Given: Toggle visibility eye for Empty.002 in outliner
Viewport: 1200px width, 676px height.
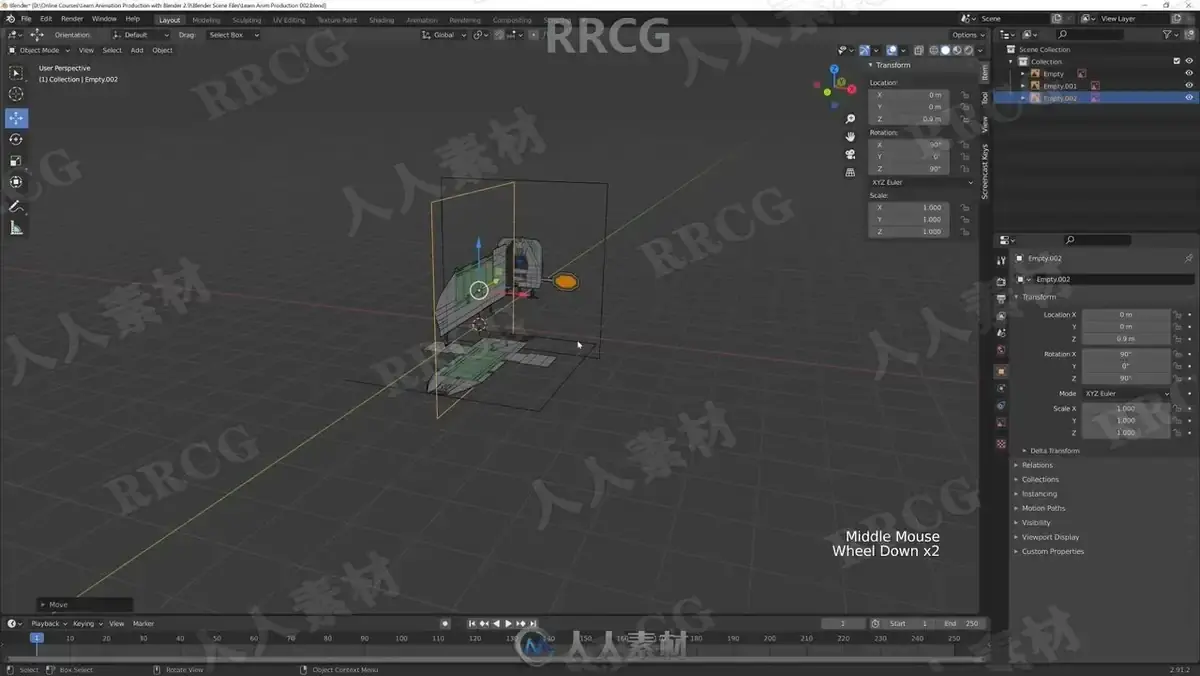Looking at the screenshot, I should [1189, 98].
